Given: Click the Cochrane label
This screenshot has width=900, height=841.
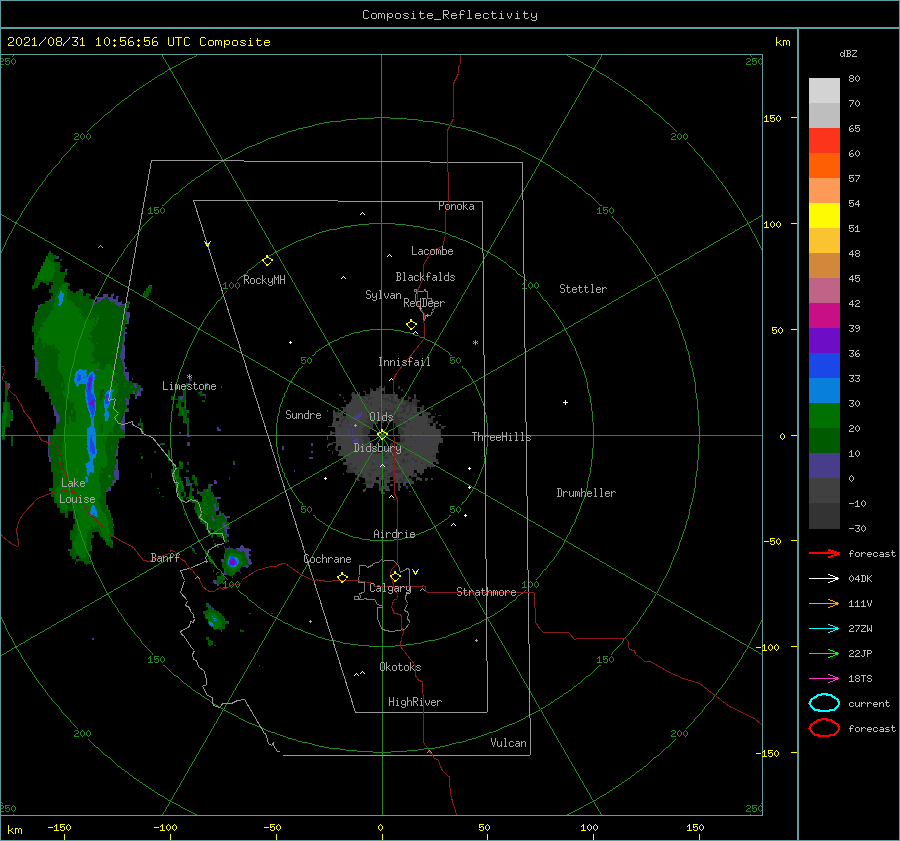Looking at the screenshot, I should [x=327, y=559].
